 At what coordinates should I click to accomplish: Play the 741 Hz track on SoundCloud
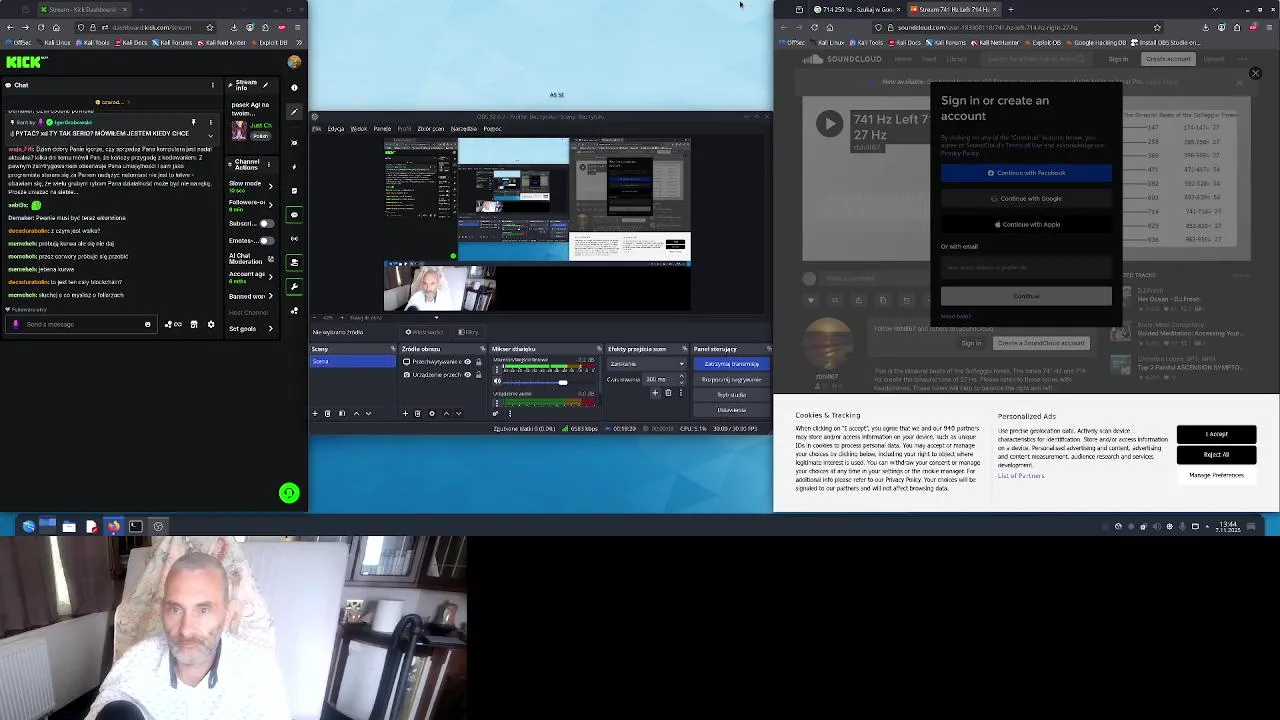pos(829,123)
